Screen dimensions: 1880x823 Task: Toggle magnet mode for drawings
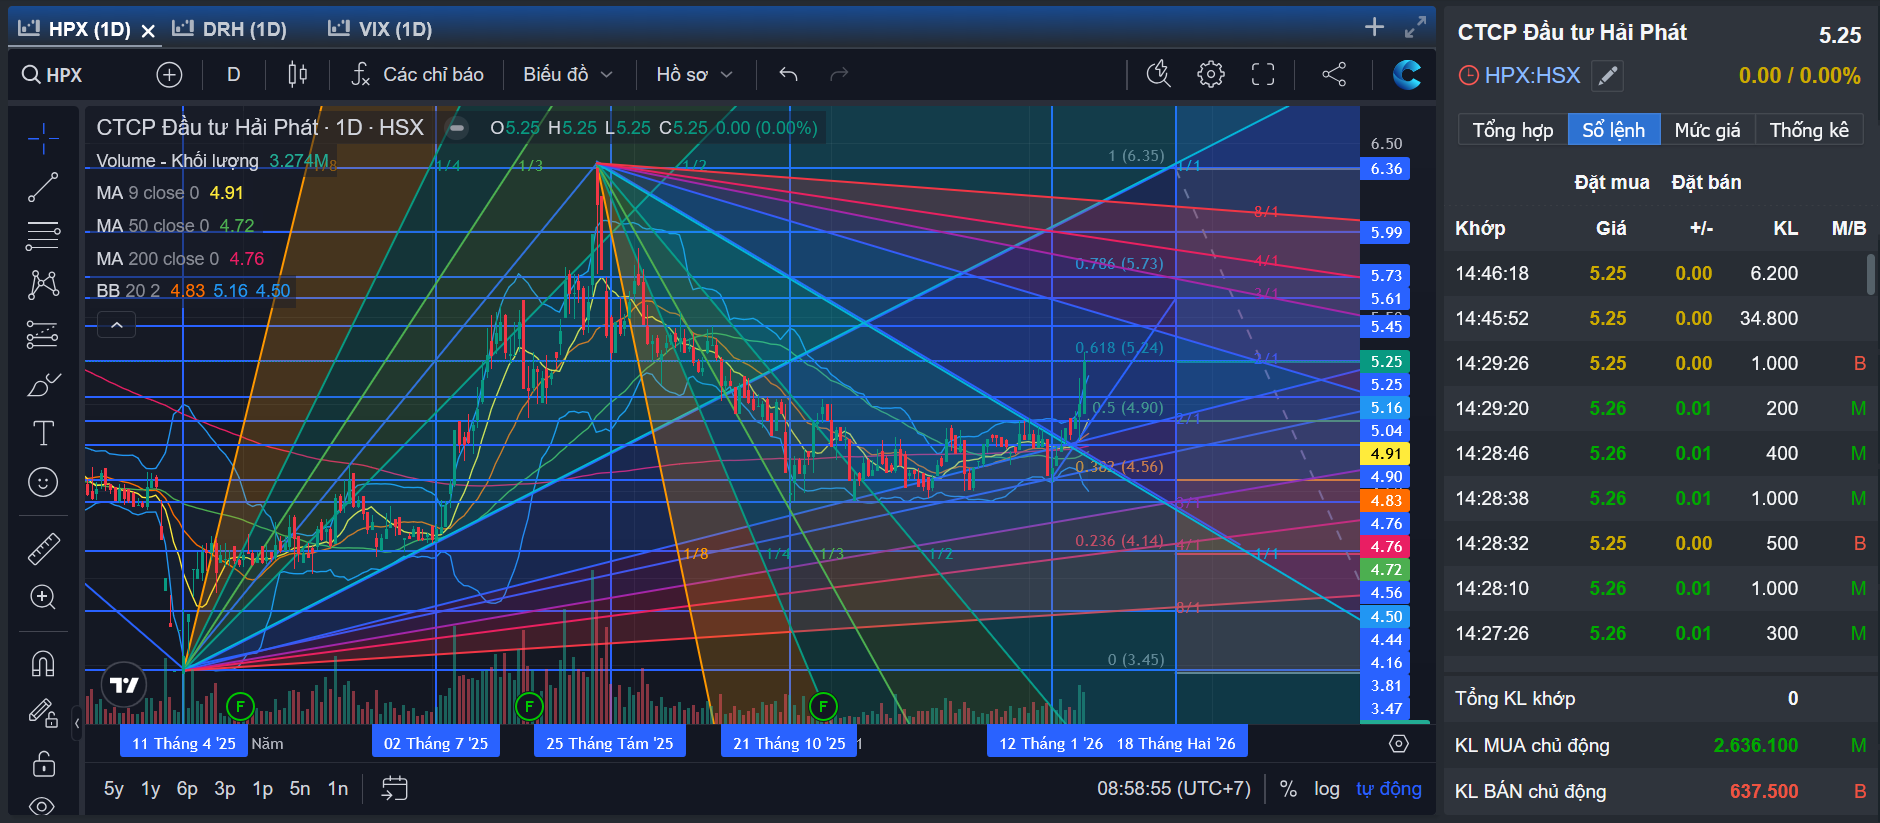43,663
